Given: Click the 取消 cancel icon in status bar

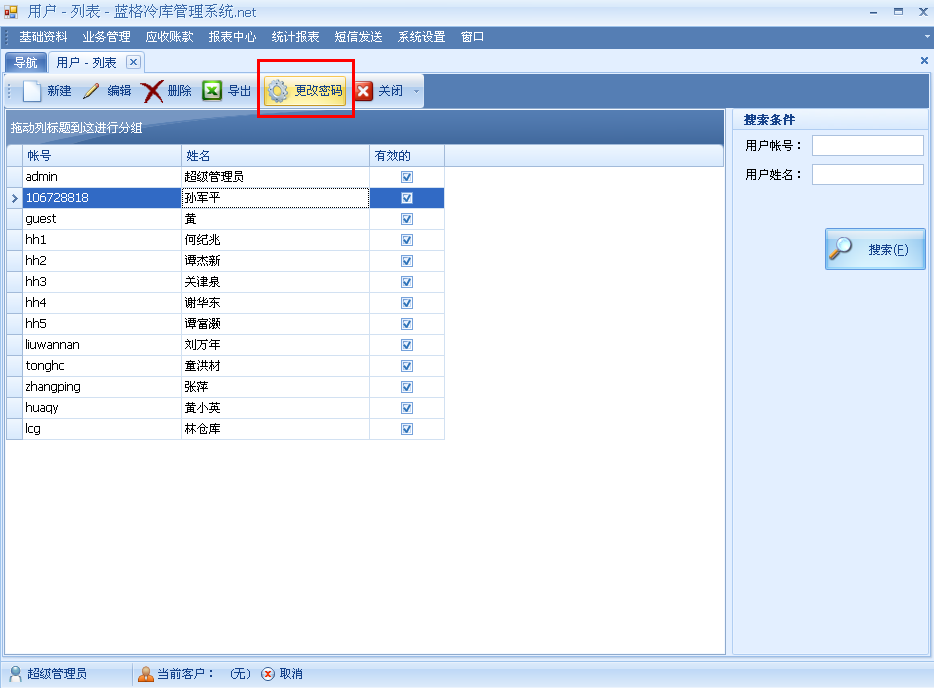Looking at the screenshot, I should click(x=268, y=674).
